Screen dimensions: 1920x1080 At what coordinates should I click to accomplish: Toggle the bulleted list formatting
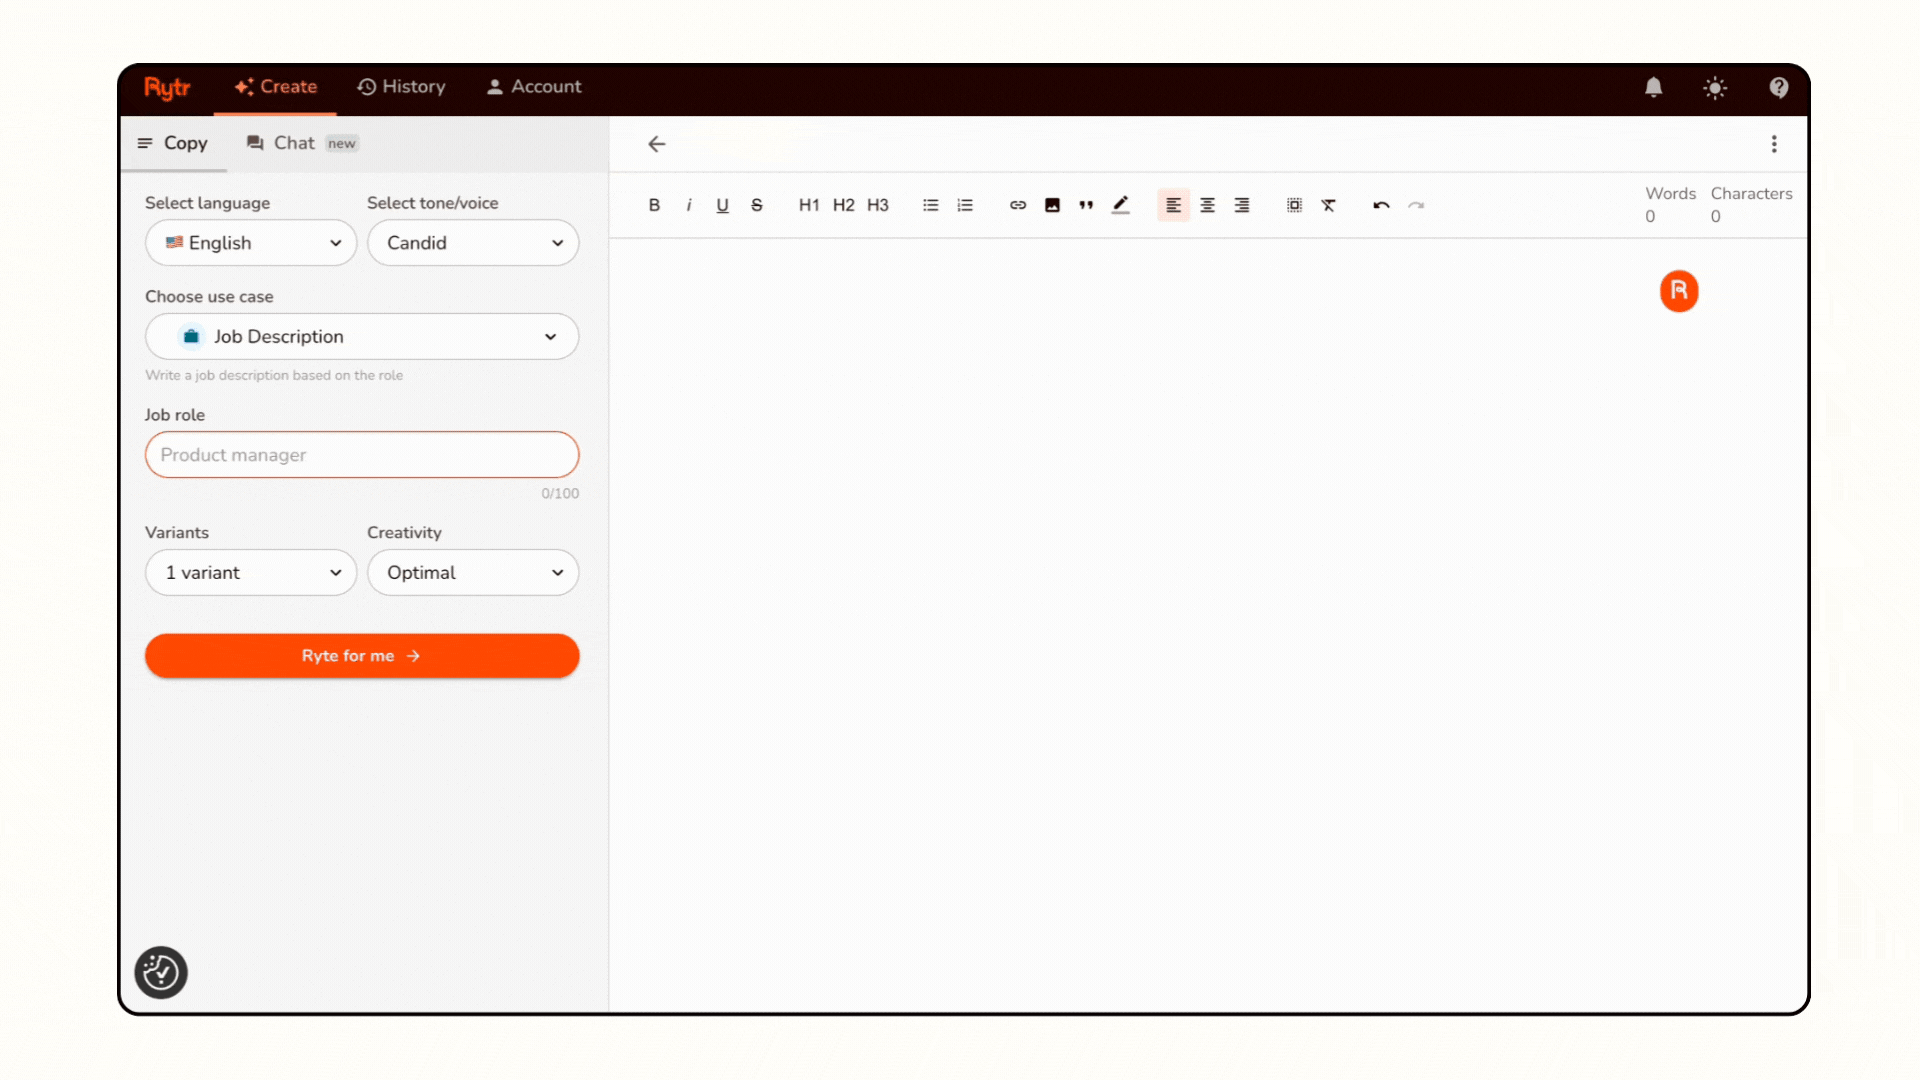930,205
